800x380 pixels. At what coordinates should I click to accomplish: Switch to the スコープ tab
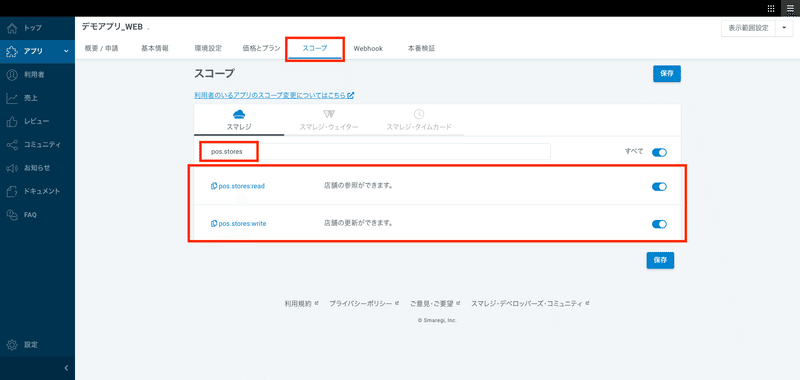coord(315,49)
